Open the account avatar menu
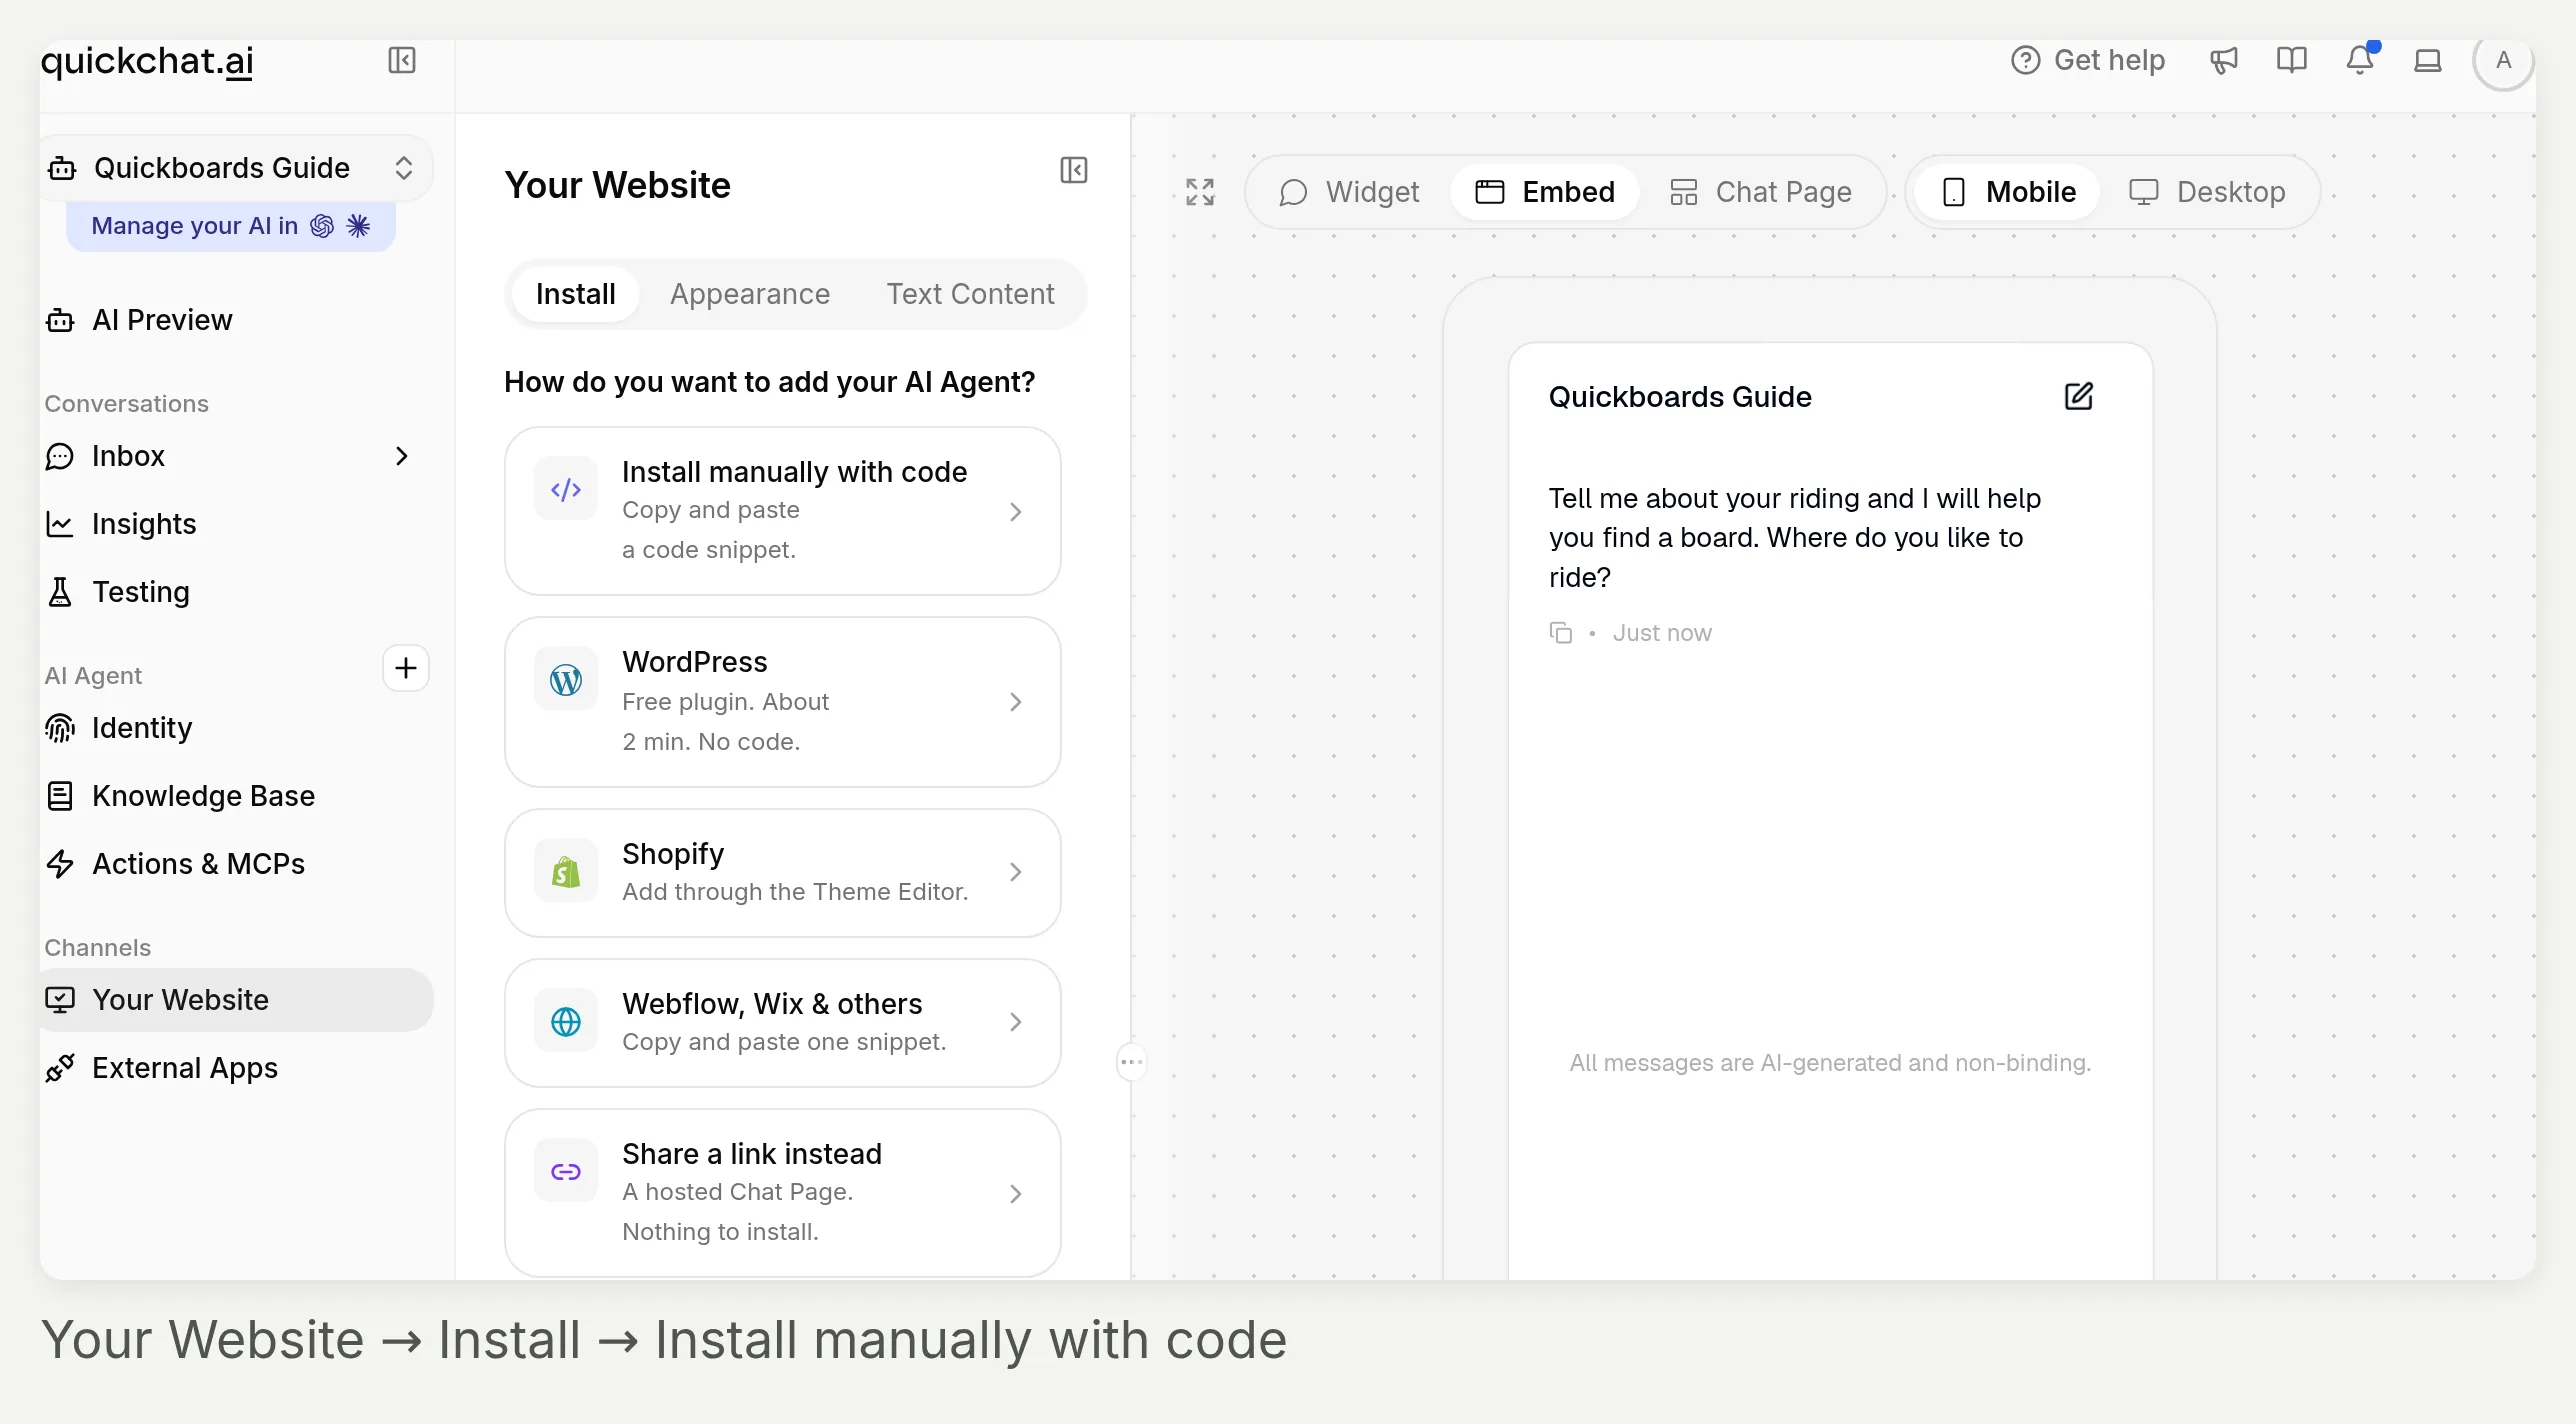This screenshot has height=1424, width=2576. tap(2503, 61)
